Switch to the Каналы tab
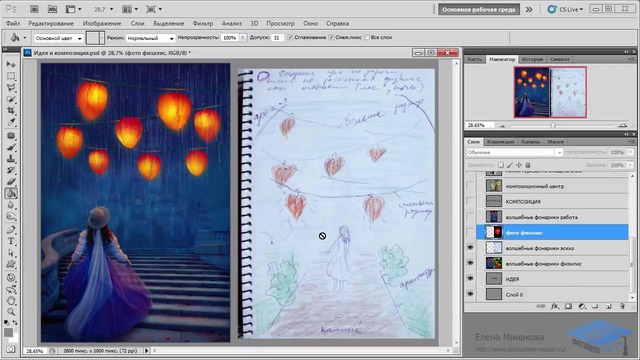The width and height of the screenshot is (640, 360). (531, 142)
